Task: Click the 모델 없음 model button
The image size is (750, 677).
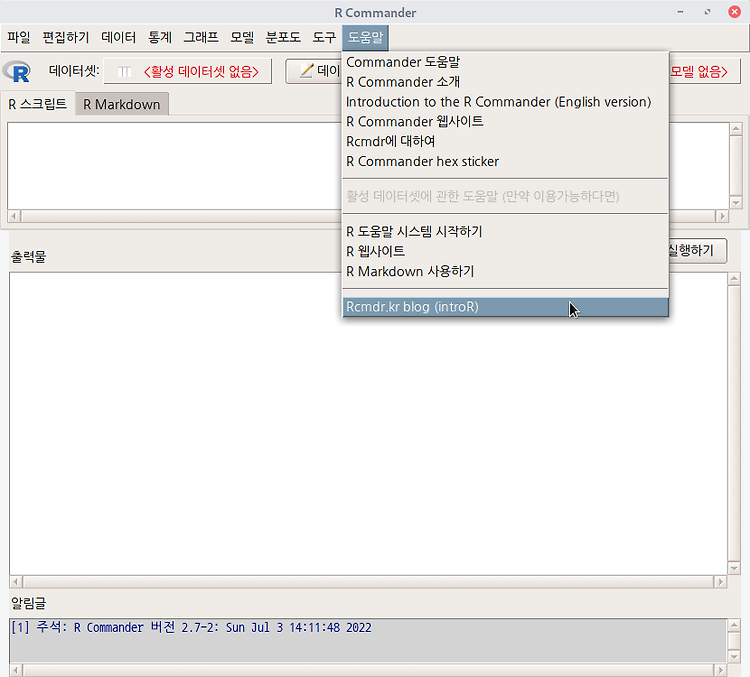Action: tap(704, 72)
